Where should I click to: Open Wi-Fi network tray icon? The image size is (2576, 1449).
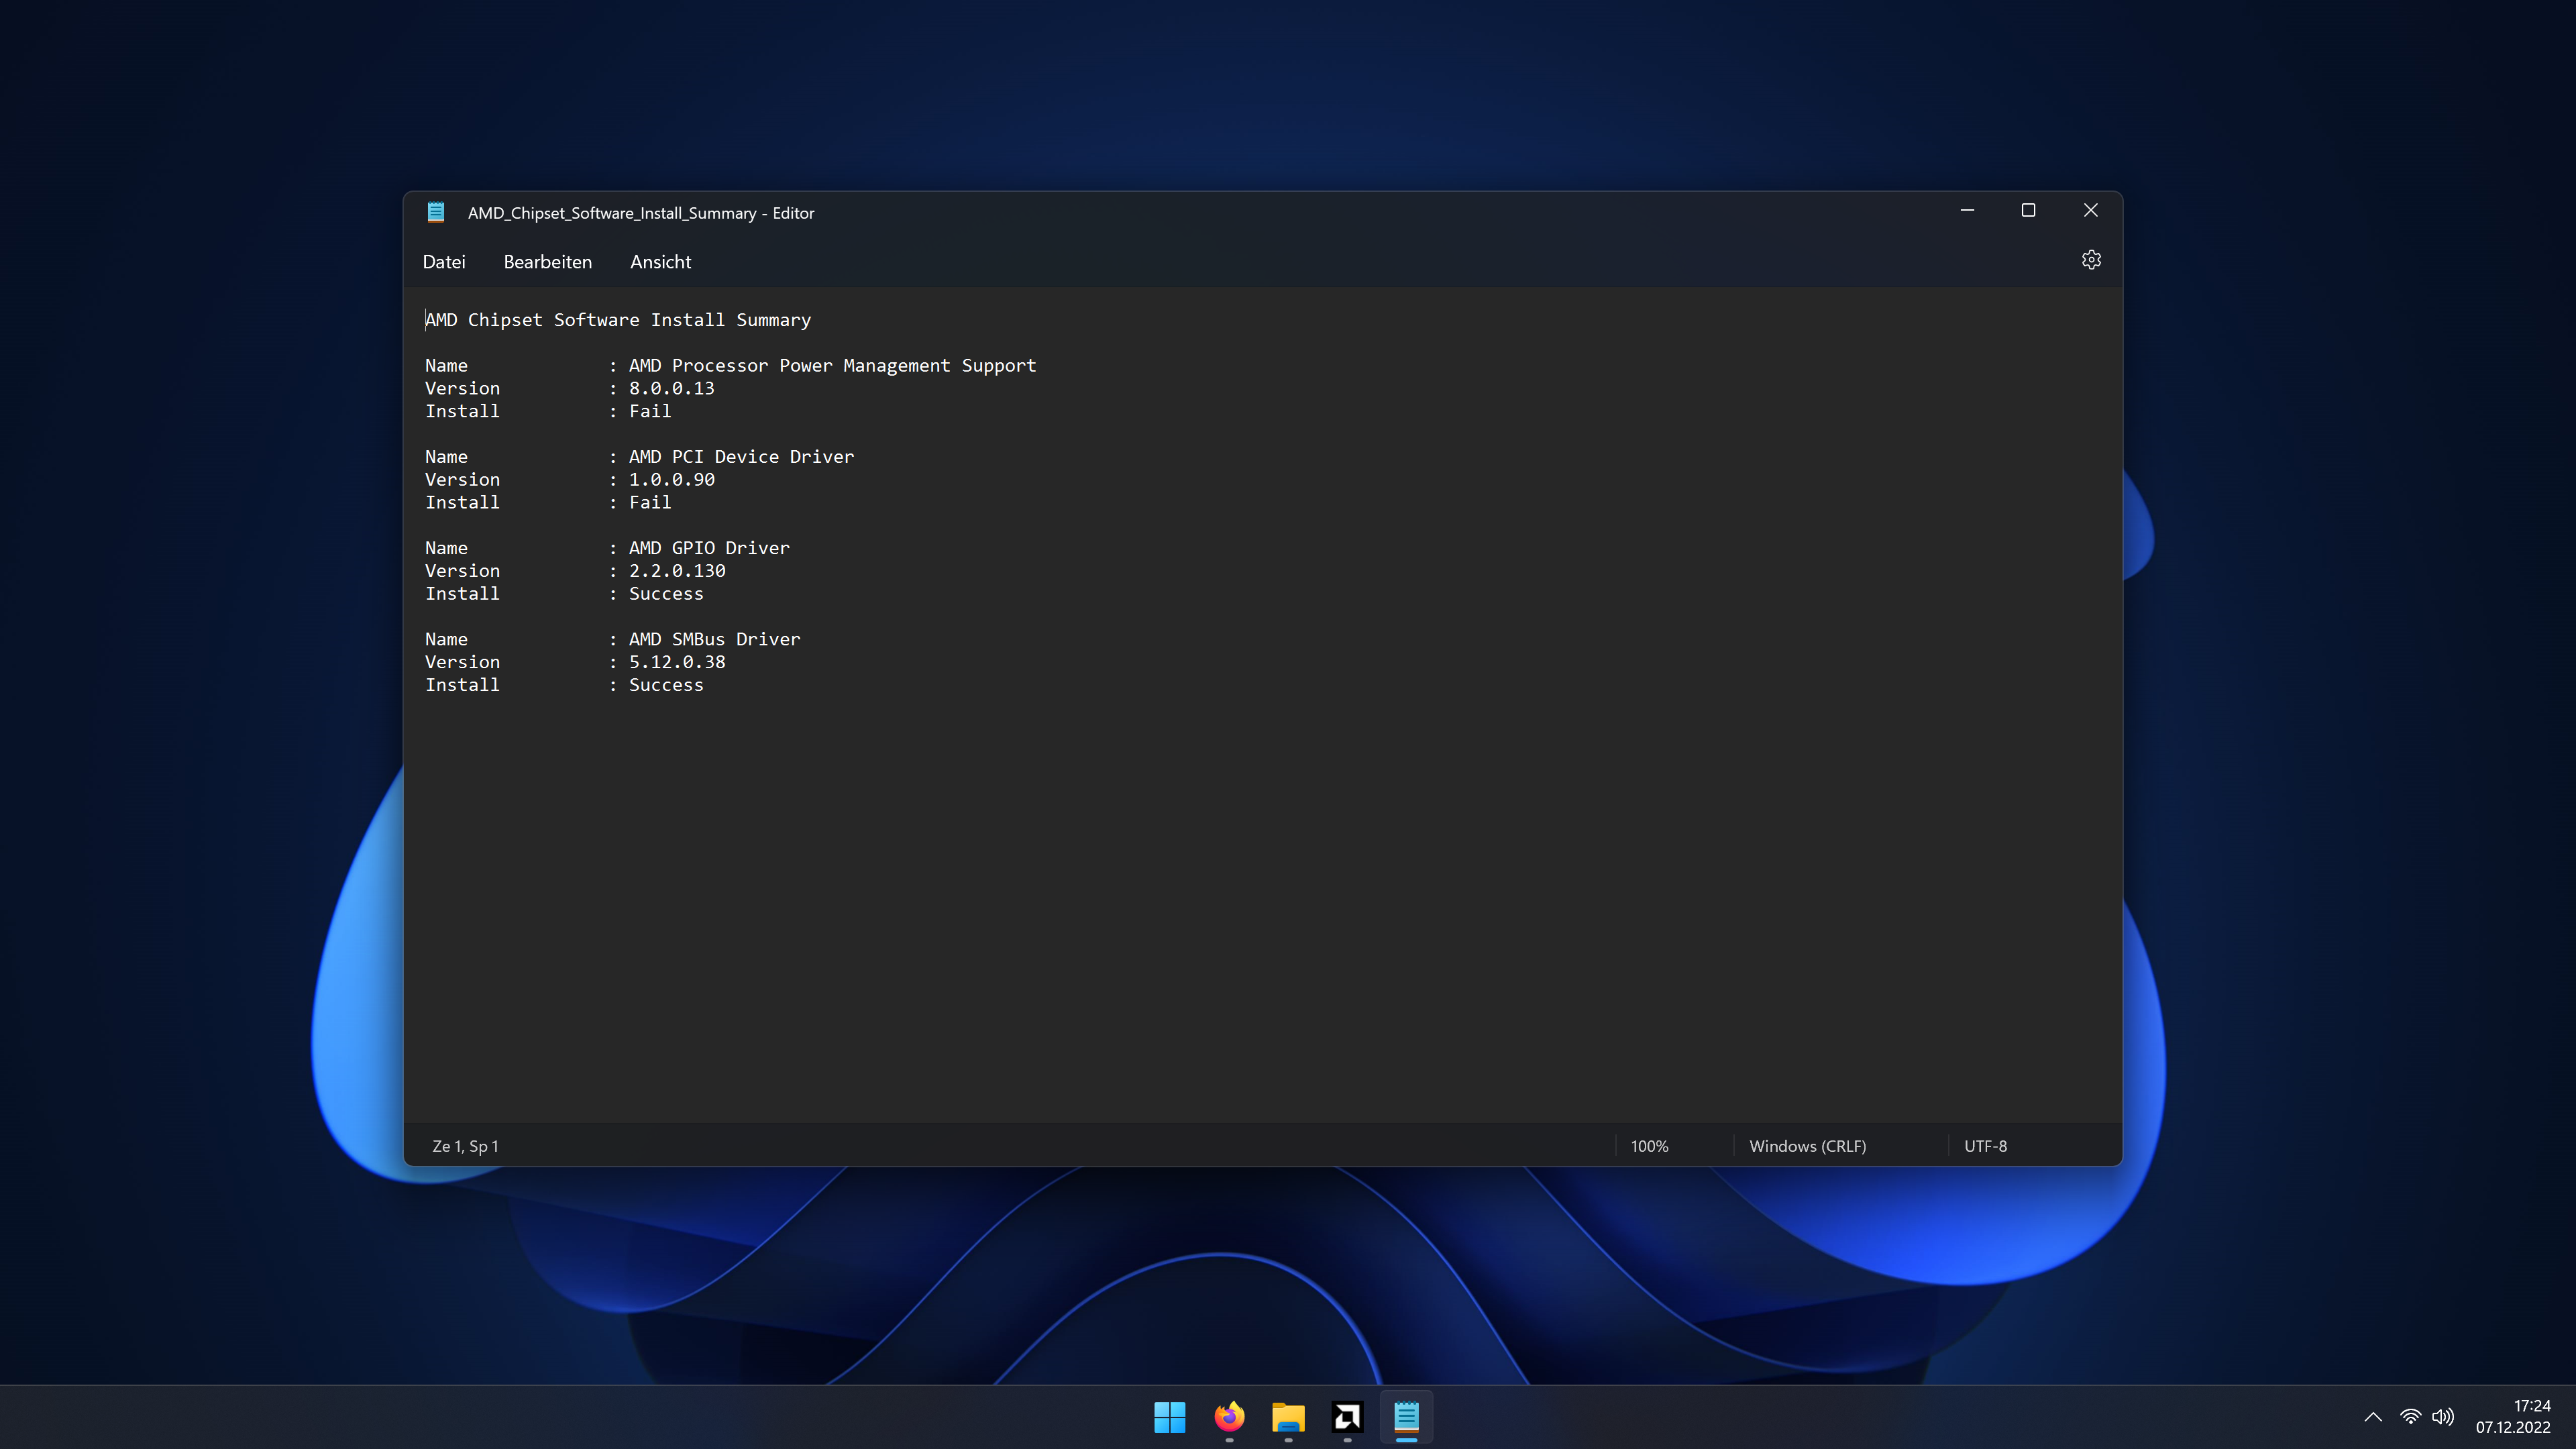tap(2410, 1417)
